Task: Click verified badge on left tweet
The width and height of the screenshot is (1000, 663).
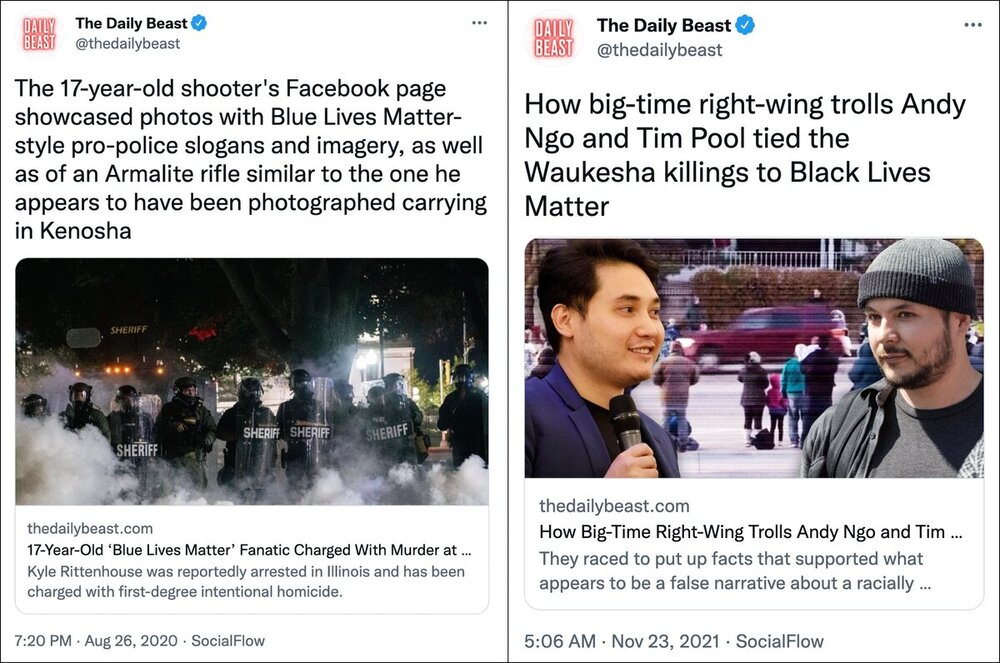Action: (199, 24)
